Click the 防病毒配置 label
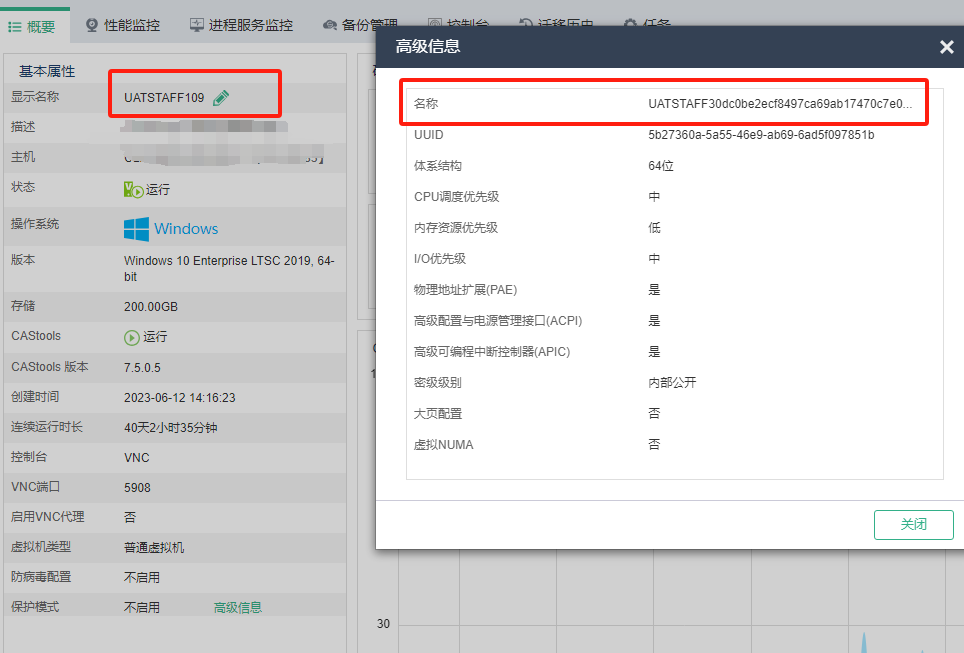Screen dimensions: 964x653 [41, 577]
